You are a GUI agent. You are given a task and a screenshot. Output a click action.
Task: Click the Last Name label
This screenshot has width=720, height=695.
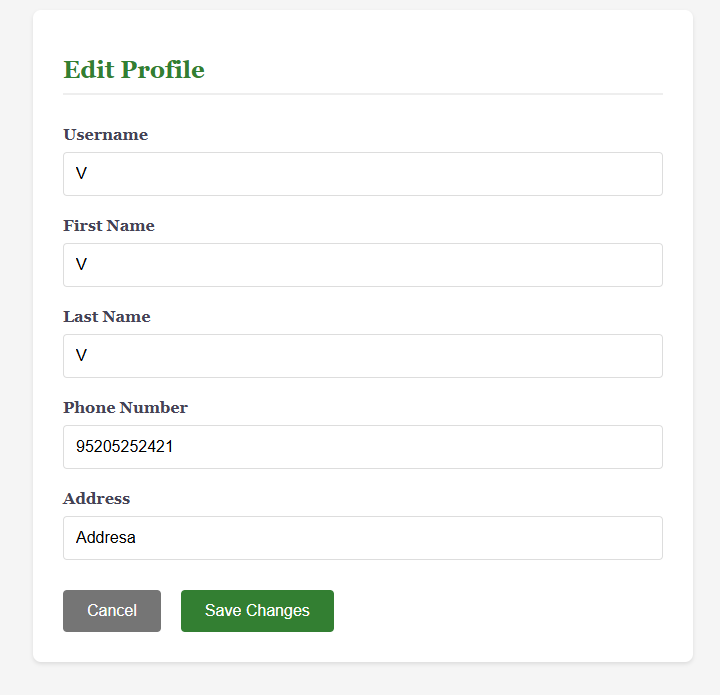click(x=107, y=317)
